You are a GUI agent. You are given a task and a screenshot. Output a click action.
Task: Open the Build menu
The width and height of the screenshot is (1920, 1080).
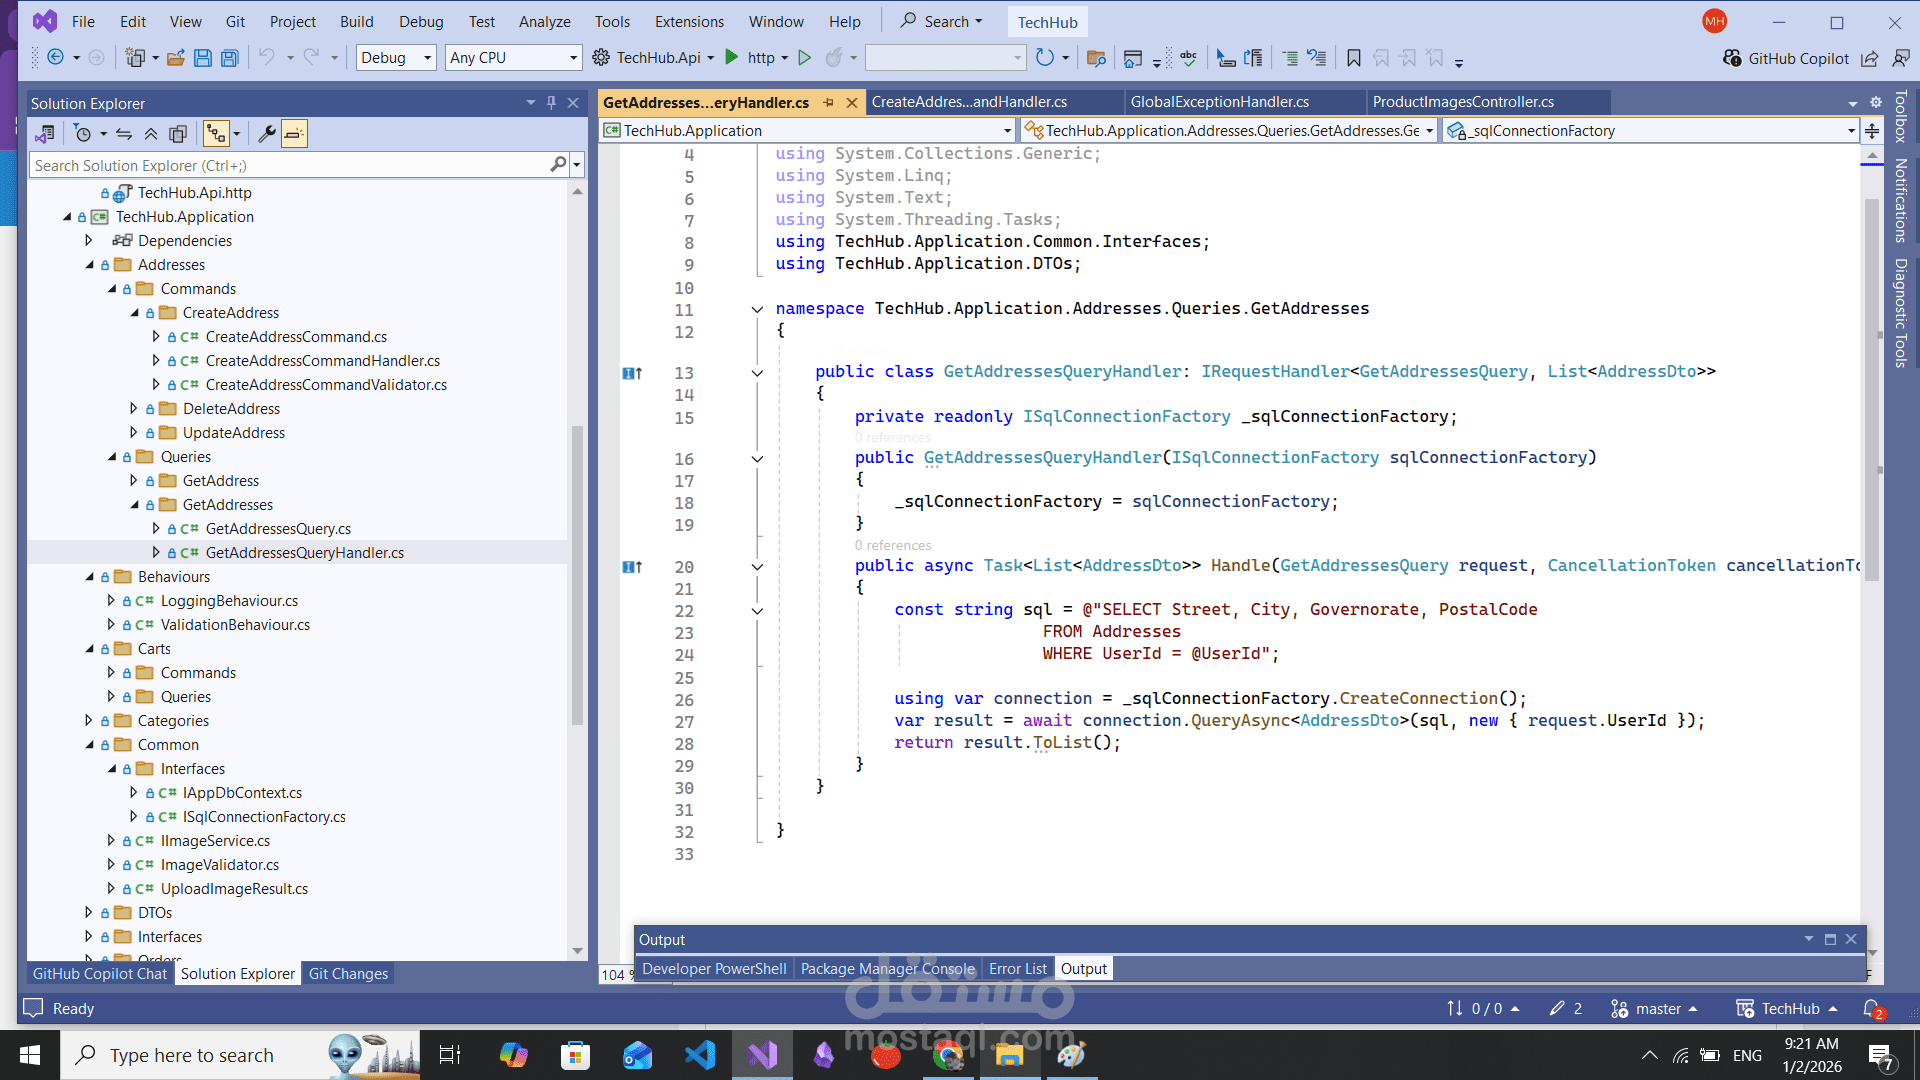pos(356,21)
